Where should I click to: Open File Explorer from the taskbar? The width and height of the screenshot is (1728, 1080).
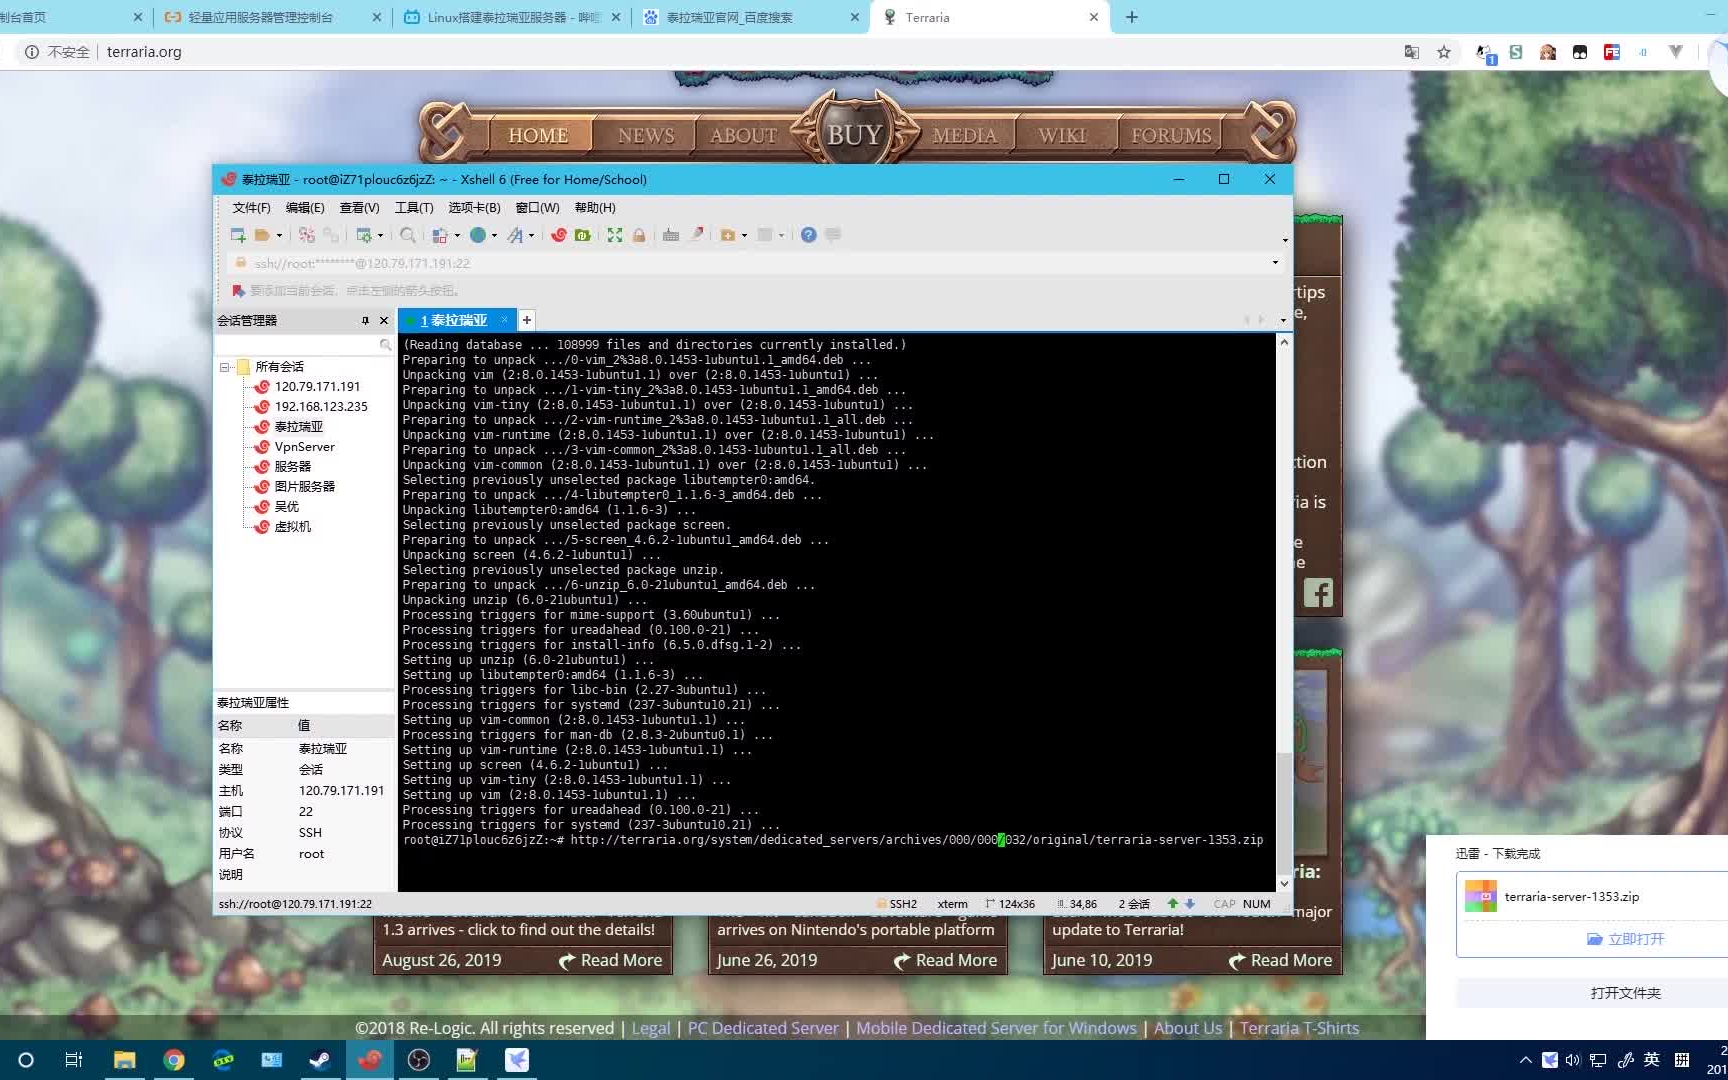pos(125,1060)
